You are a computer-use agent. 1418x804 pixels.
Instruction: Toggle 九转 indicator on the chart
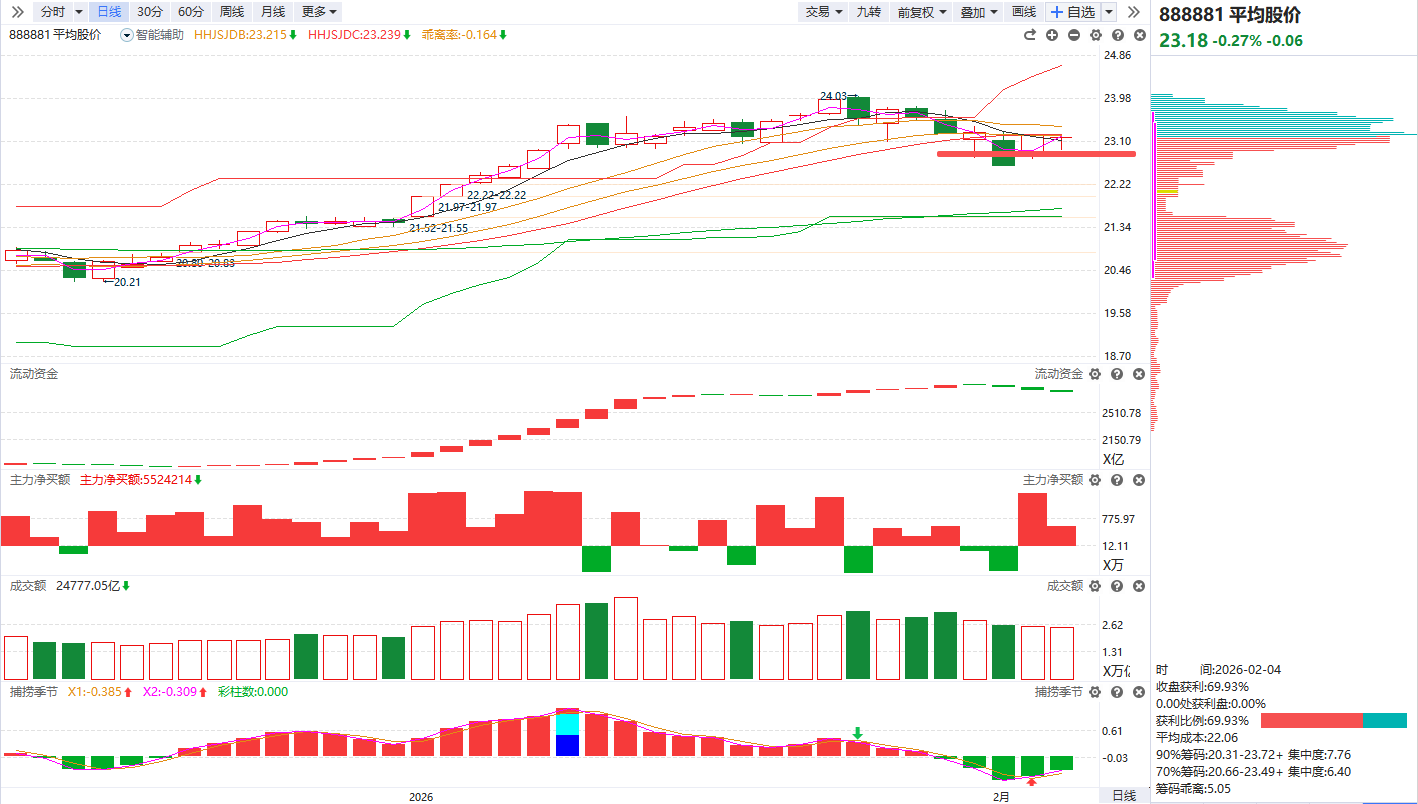point(868,12)
